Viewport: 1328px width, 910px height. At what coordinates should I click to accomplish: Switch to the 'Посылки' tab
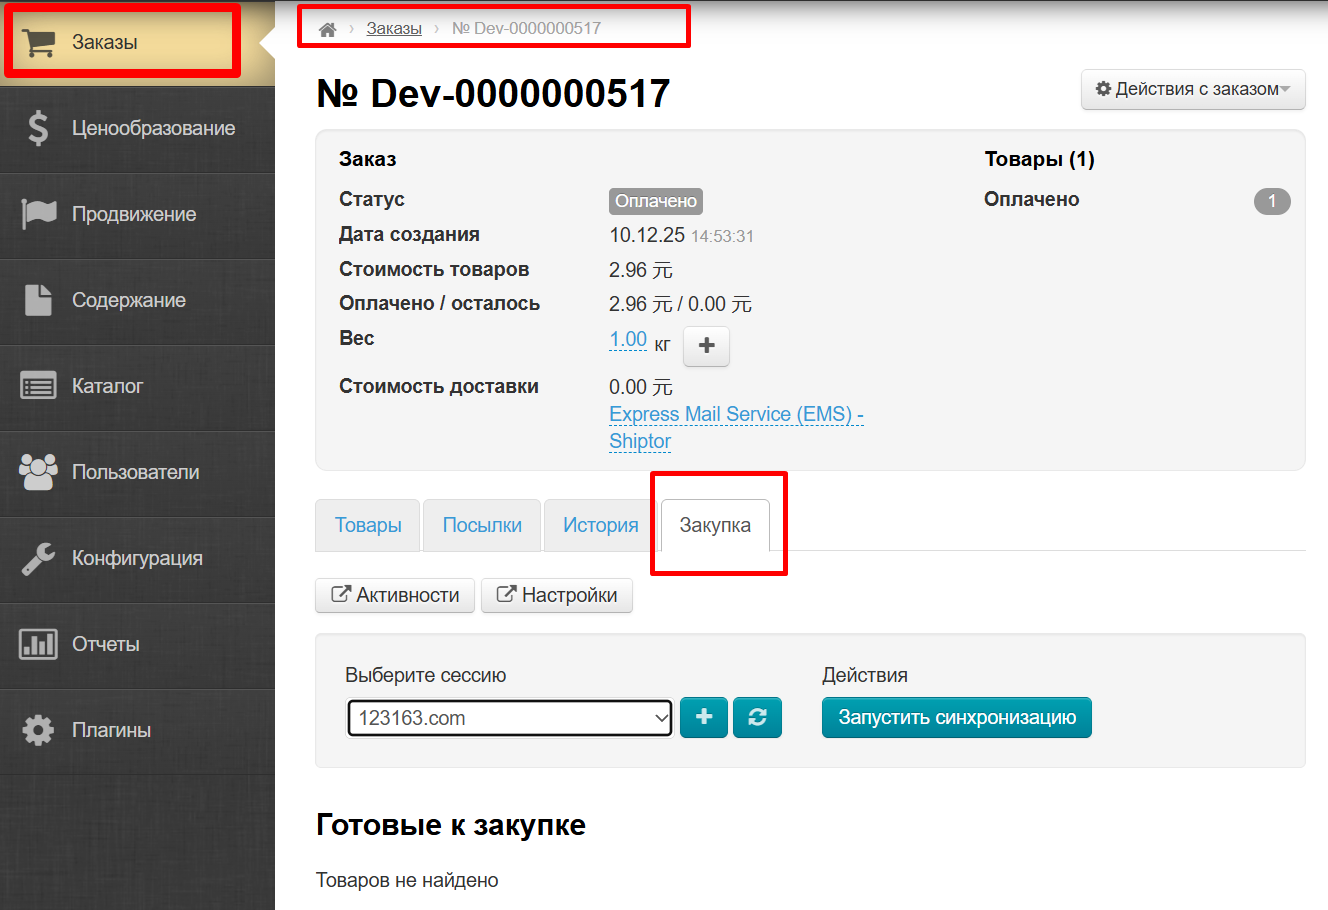[482, 525]
